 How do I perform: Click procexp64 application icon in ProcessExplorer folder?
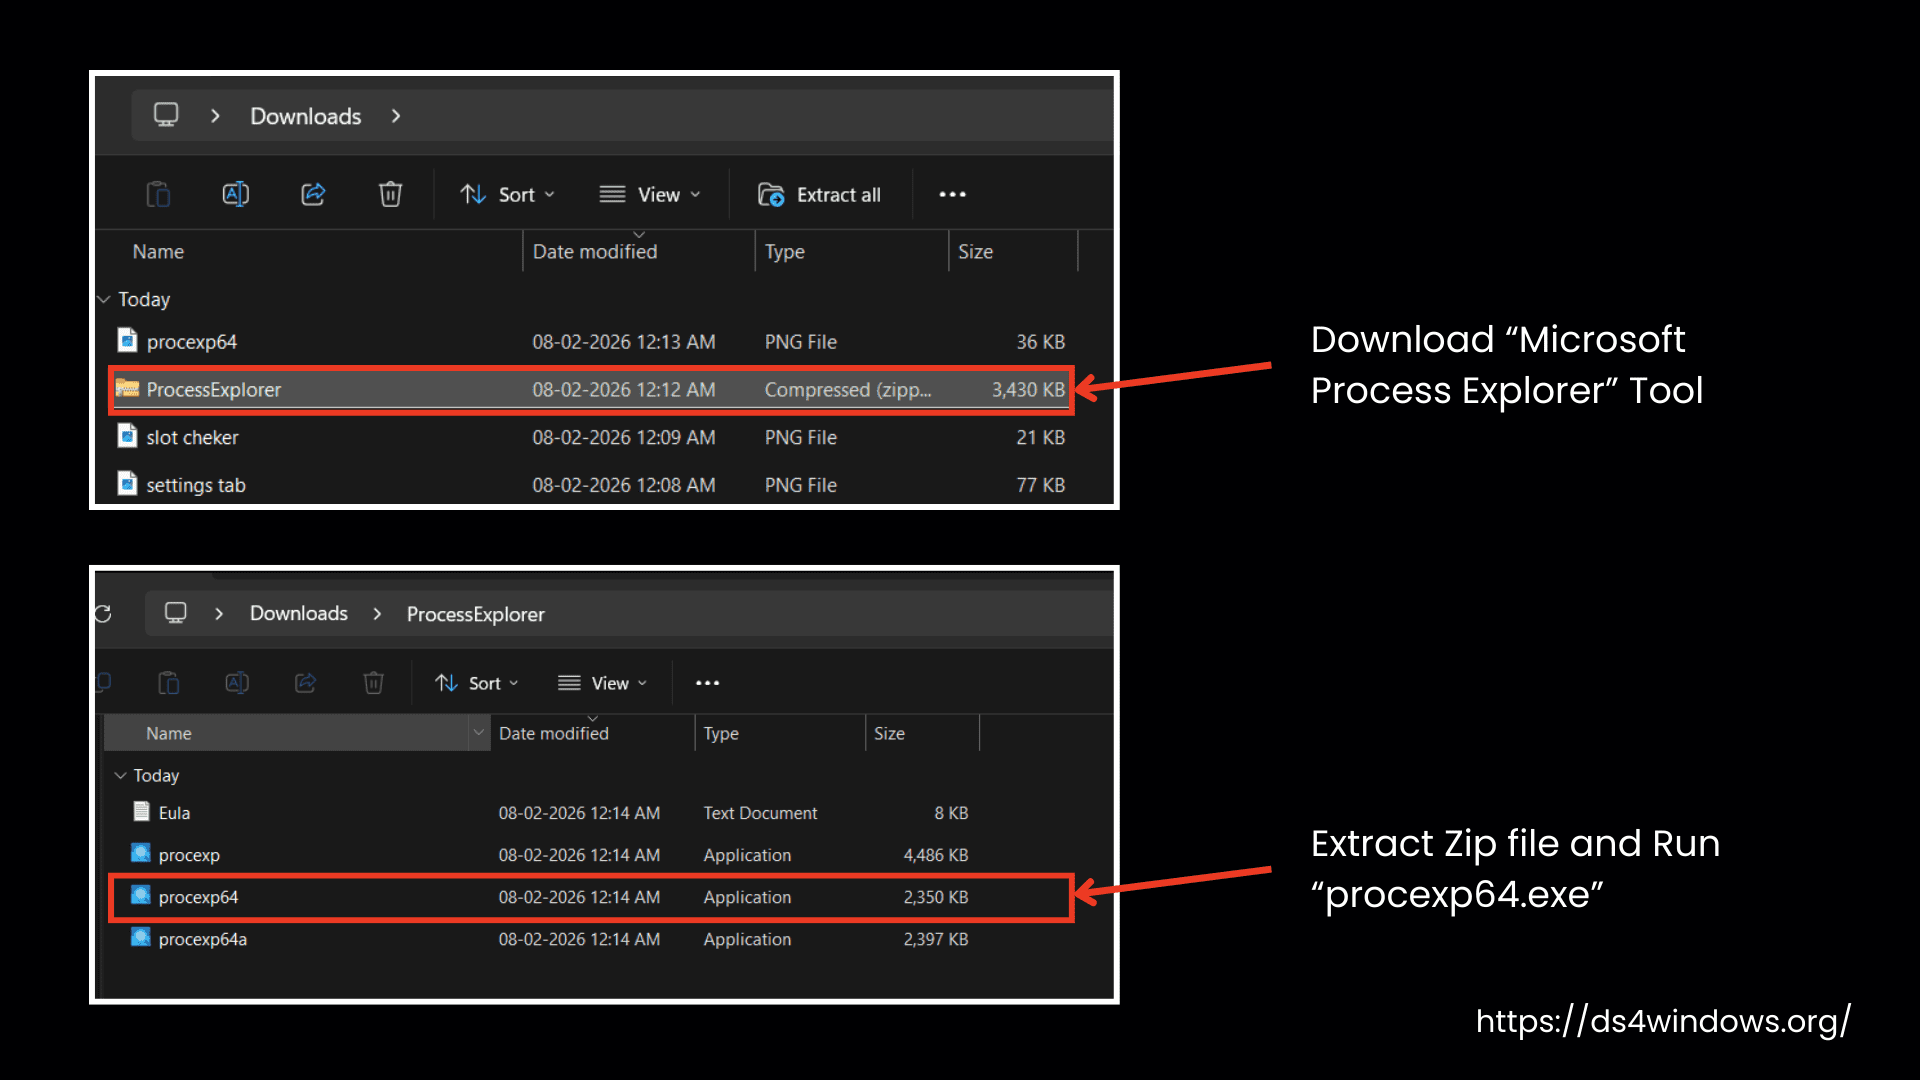141,895
